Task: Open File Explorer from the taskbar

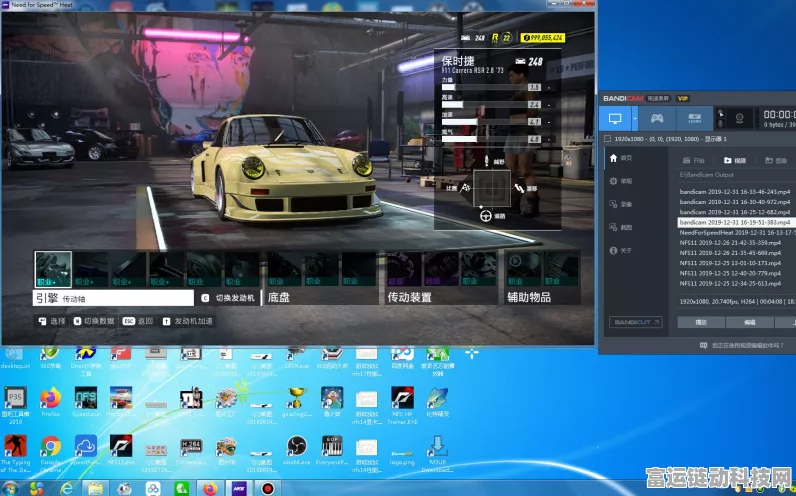Action: coord(95,489)
